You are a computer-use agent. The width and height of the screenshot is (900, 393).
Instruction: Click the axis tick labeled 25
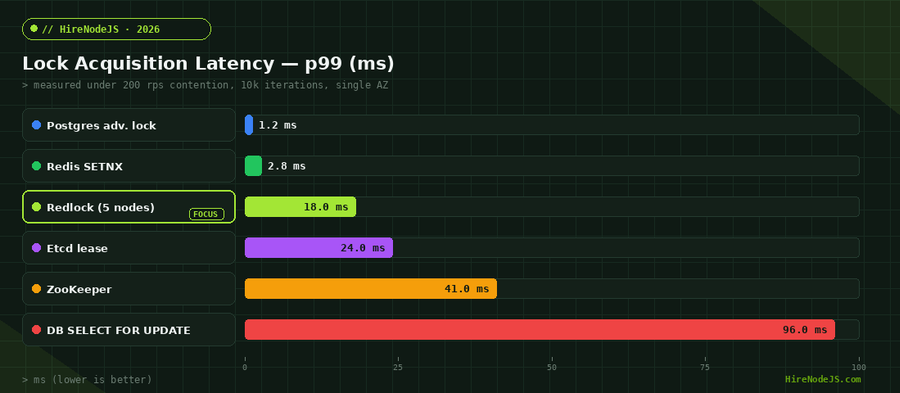click(x=398, y=367)
